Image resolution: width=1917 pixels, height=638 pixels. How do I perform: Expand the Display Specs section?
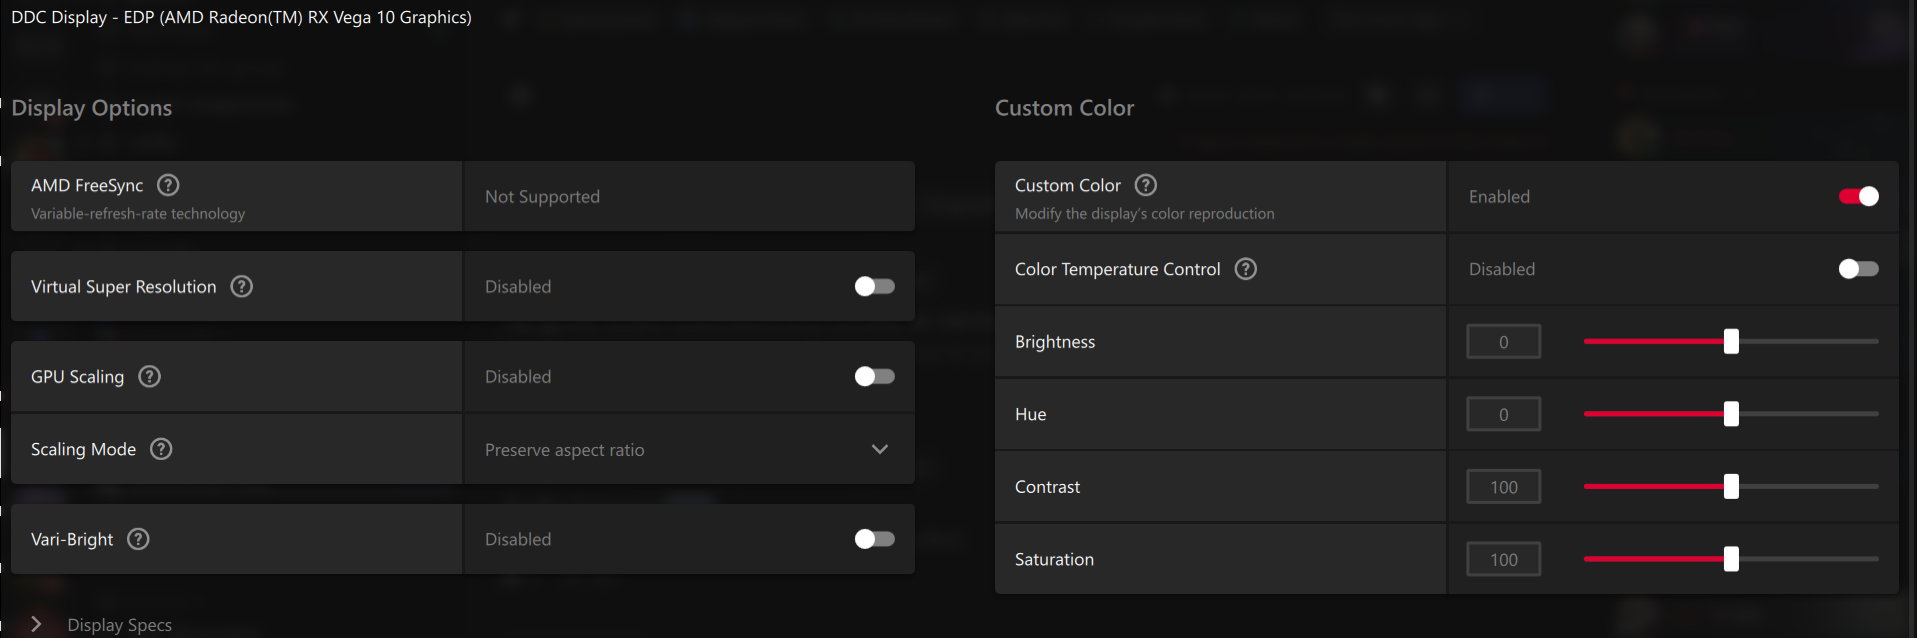[x=37, y=624]
